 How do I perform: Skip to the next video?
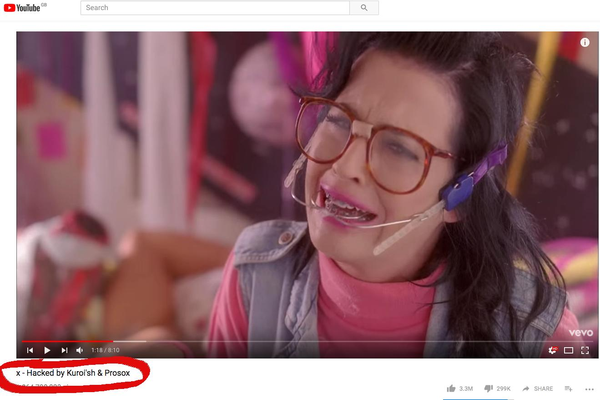(64, 350)
